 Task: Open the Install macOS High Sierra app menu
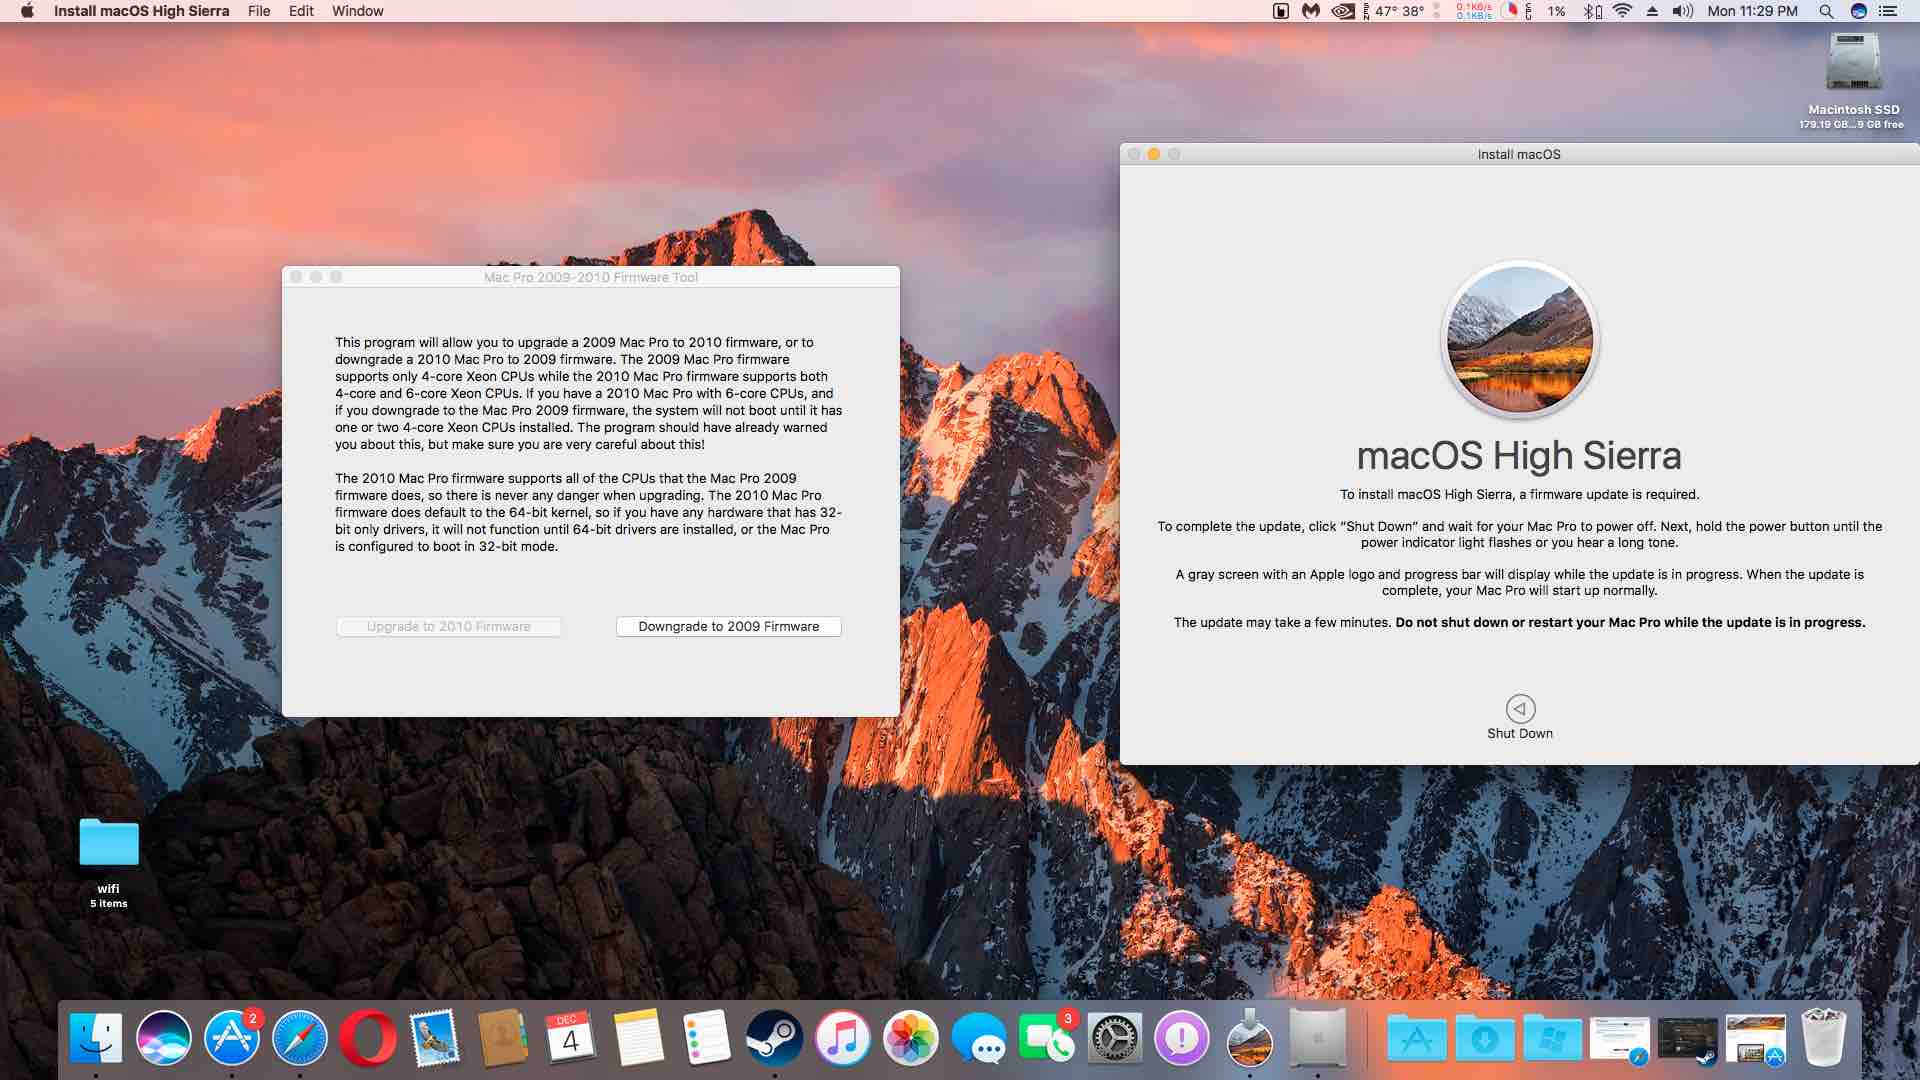[141, 11]
